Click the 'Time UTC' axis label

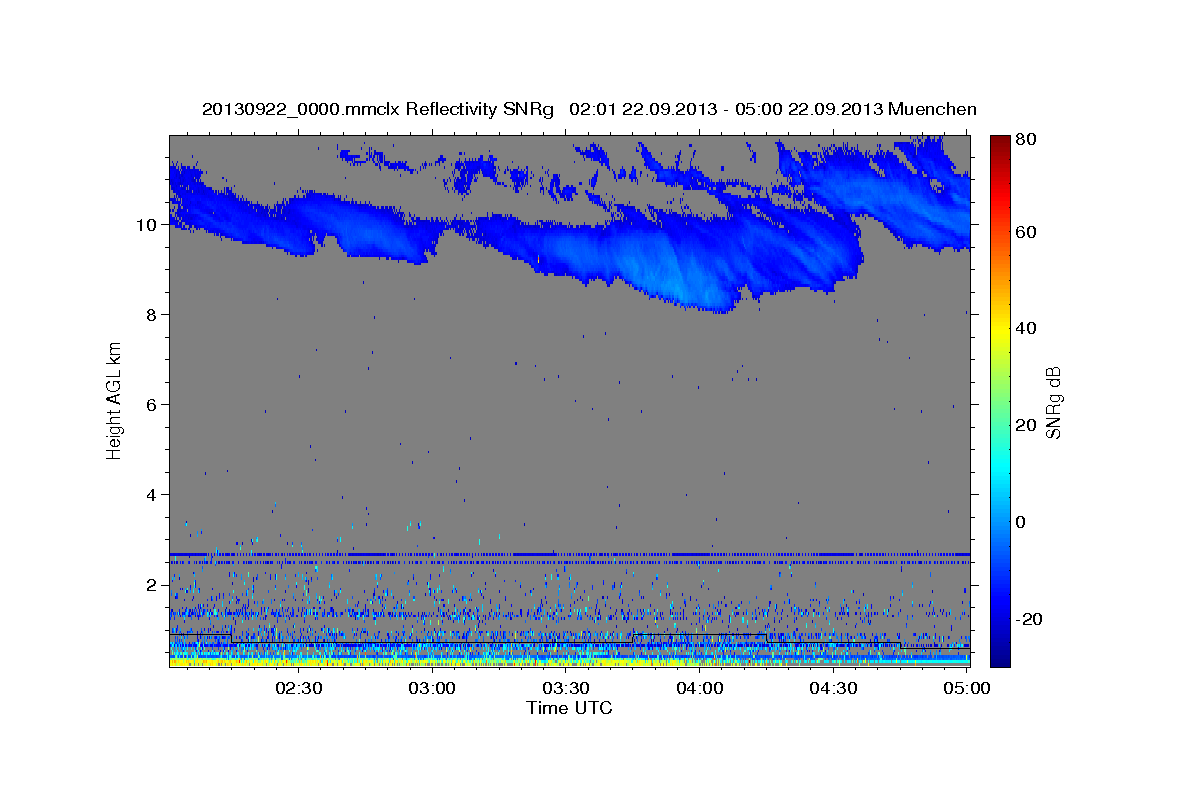point(569,708)
